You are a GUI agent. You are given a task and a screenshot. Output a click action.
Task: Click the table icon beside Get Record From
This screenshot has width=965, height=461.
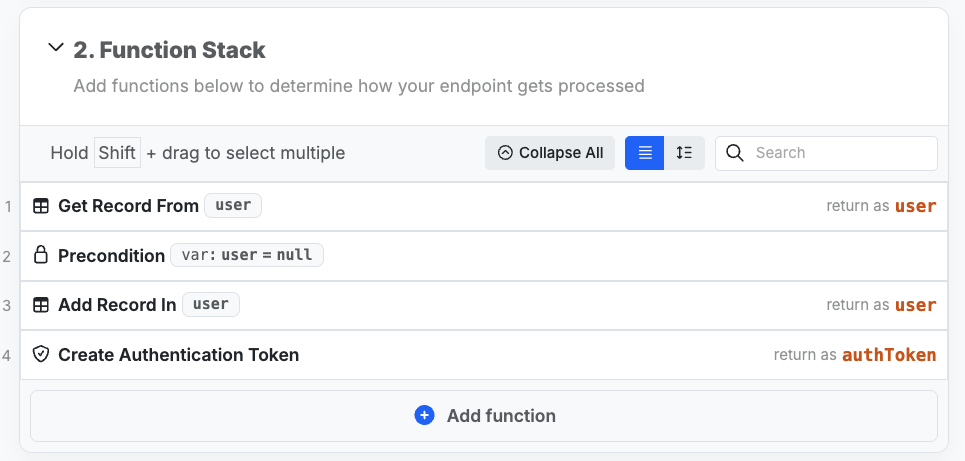pos(41,206)
